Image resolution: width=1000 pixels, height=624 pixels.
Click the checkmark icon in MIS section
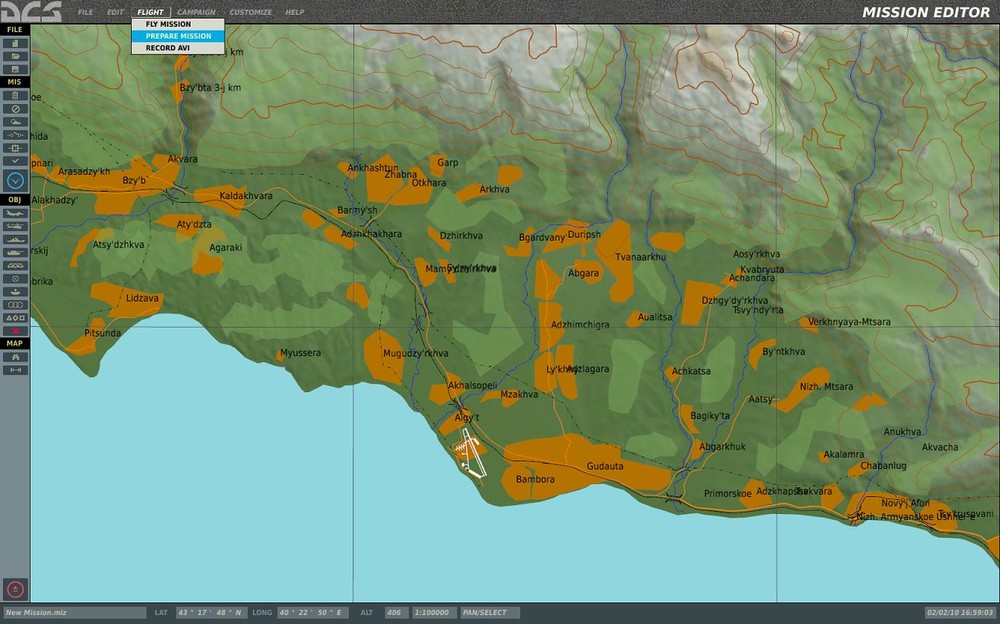[15, 161]
